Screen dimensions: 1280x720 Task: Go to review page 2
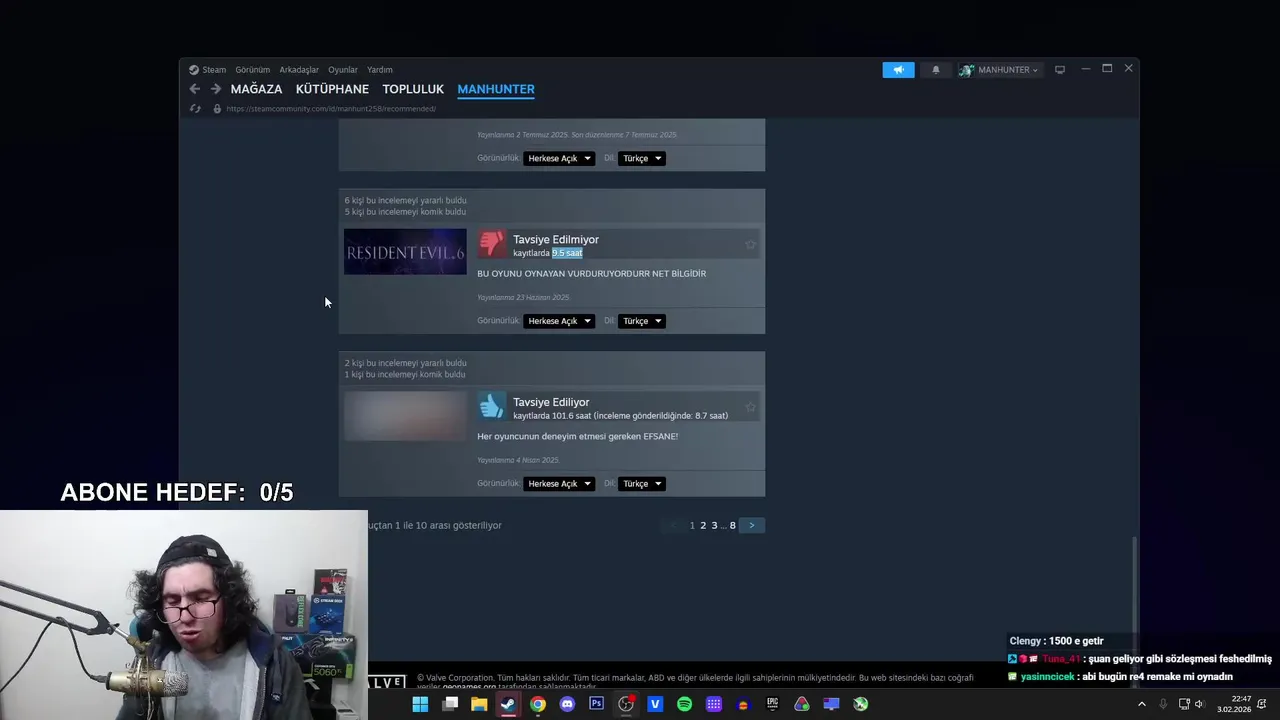coord(703,526)
